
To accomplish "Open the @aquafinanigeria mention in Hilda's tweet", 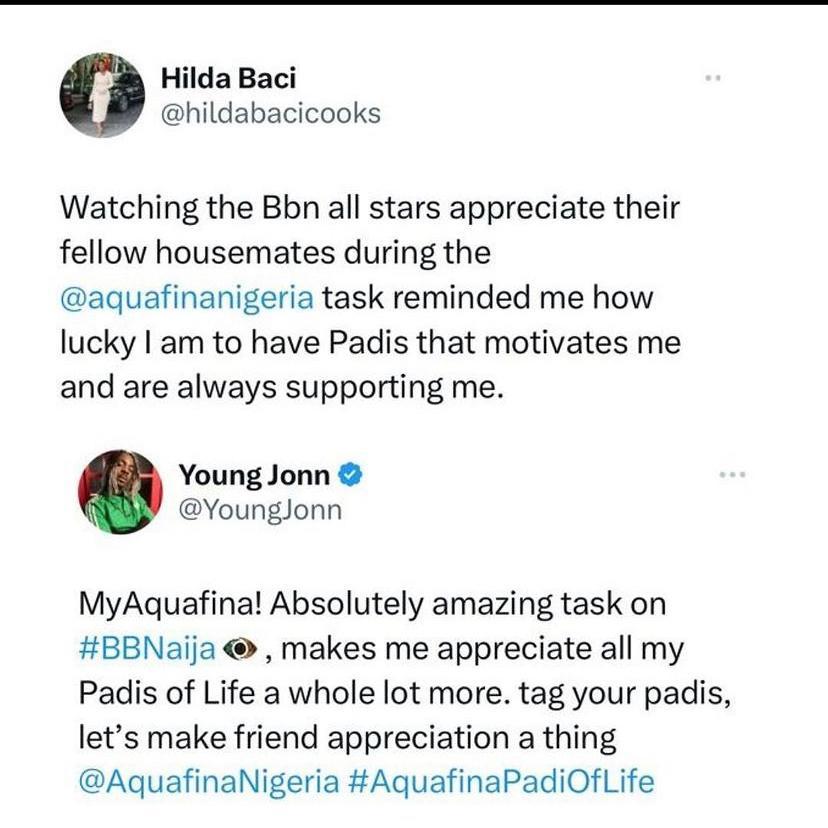I will tap(187, 298).
